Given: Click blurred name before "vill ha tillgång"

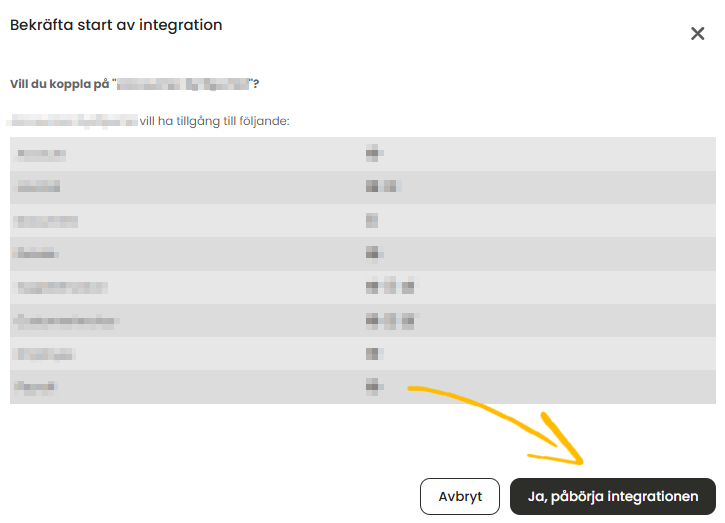Looking at the screenshot, I should [72, 121].
